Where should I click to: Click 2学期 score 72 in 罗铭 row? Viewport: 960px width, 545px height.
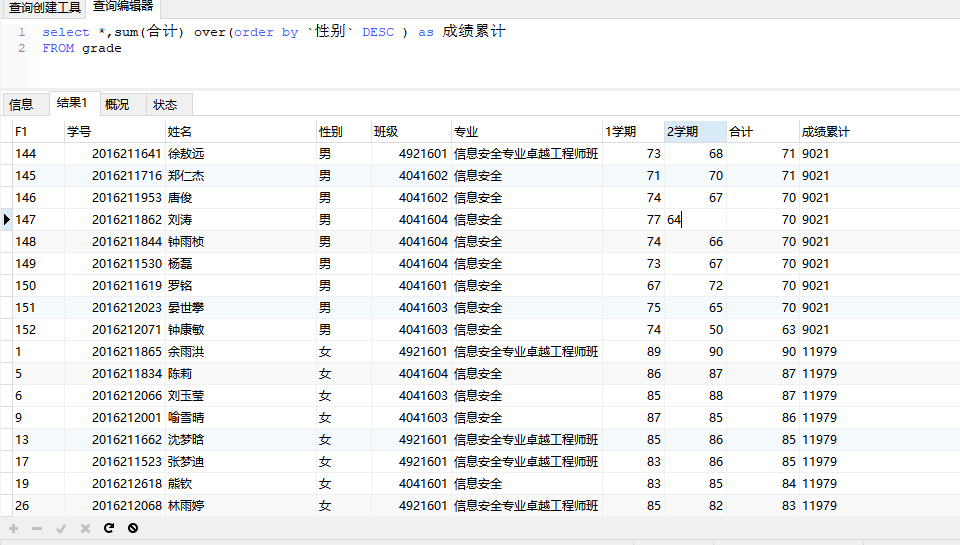695,285
